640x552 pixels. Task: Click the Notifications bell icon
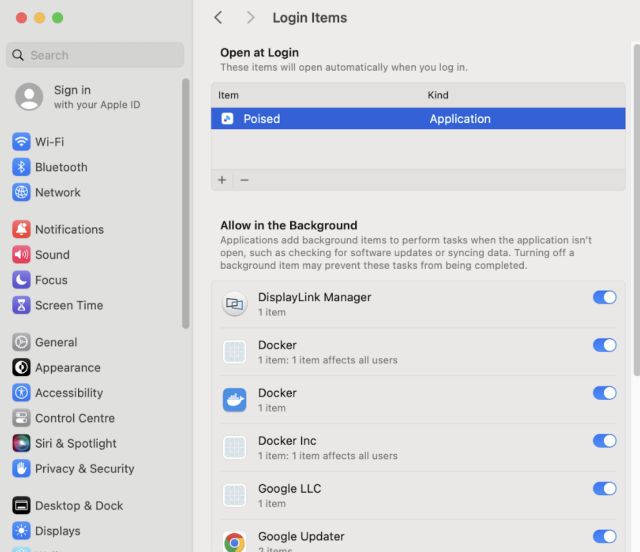21,229
